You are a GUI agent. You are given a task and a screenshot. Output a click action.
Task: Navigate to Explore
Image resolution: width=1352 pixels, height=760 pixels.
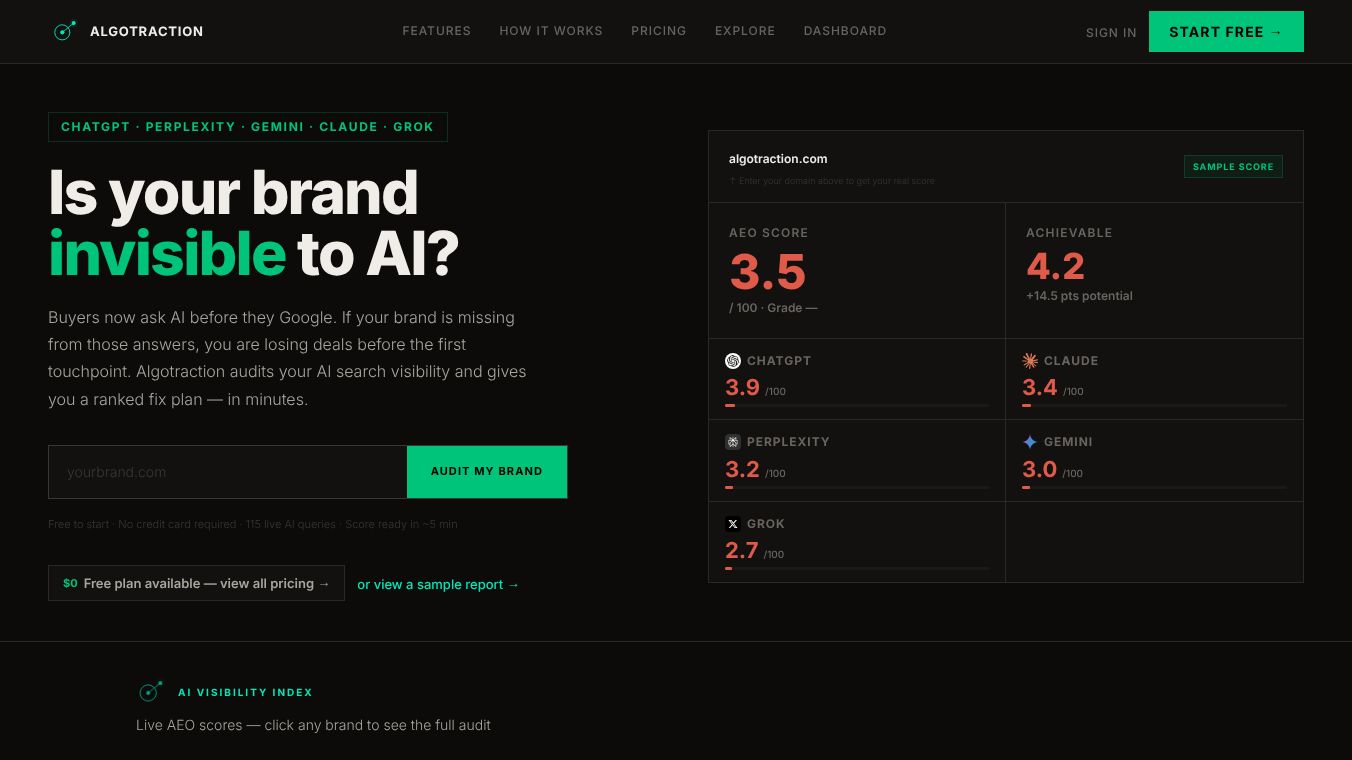(x=745, y=31)
